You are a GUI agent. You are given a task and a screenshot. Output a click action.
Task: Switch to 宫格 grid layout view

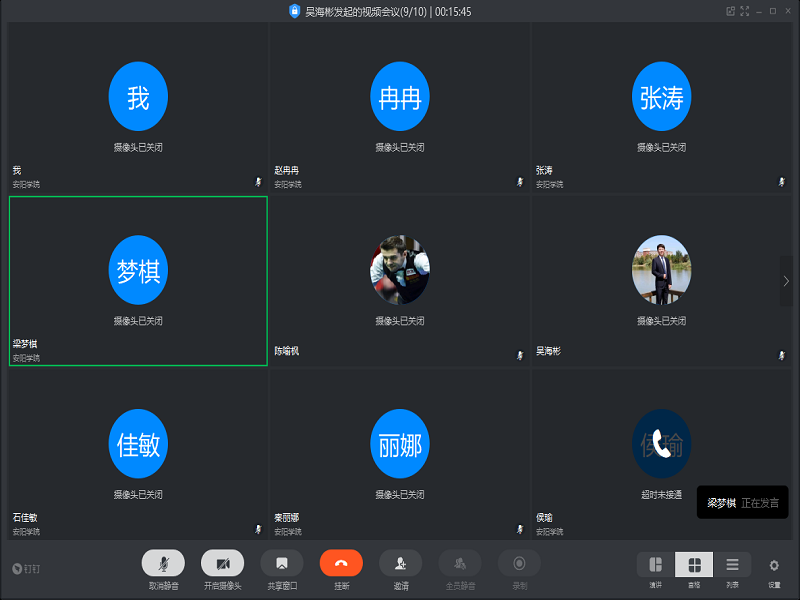click(694, 565)
